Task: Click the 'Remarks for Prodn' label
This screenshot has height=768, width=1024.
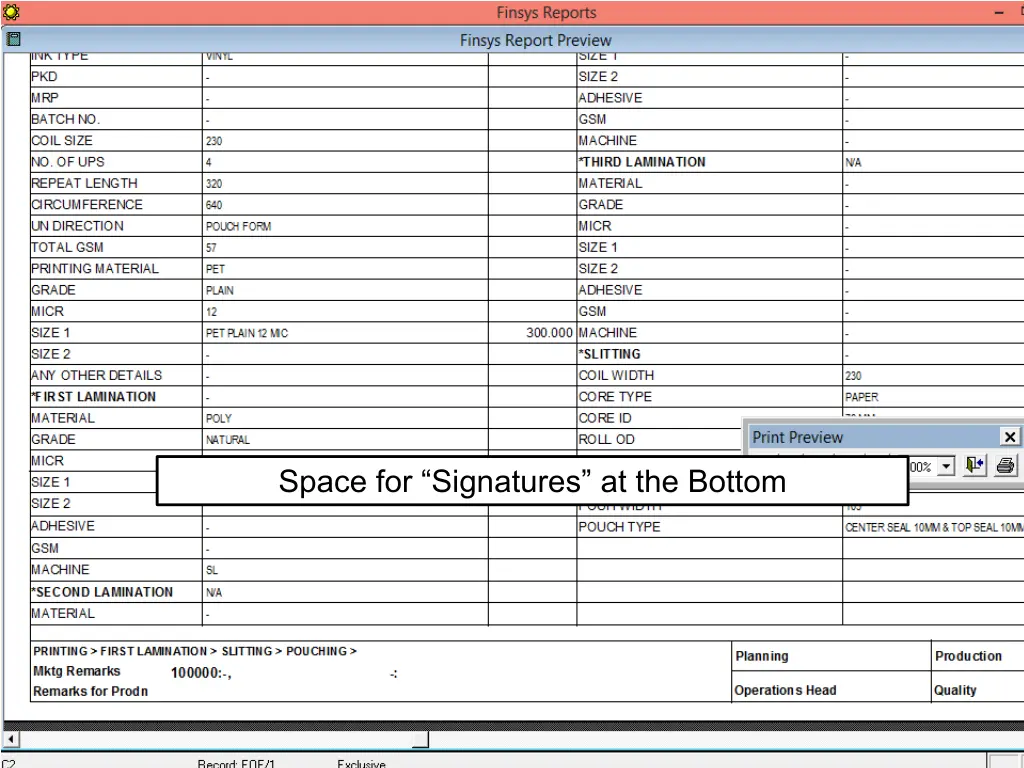Action: (91, 692)
